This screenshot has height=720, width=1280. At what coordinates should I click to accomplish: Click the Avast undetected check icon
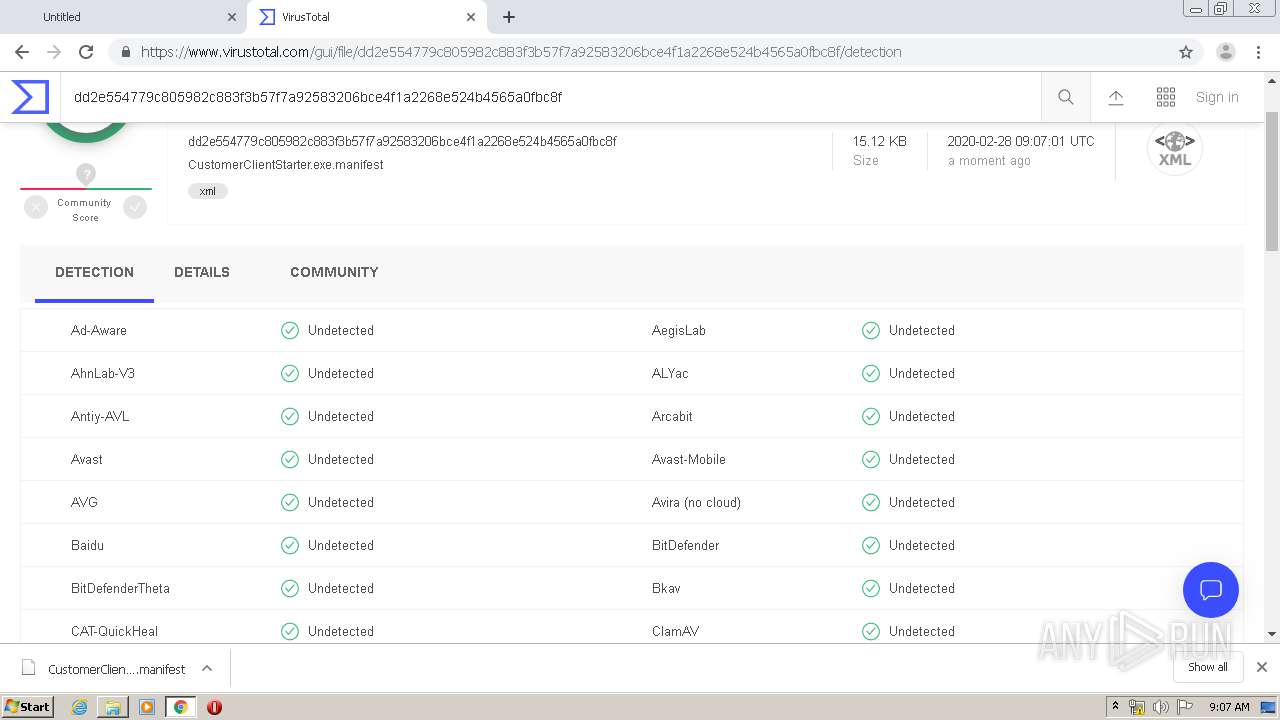pyautogui.click(x=290, y=459)
